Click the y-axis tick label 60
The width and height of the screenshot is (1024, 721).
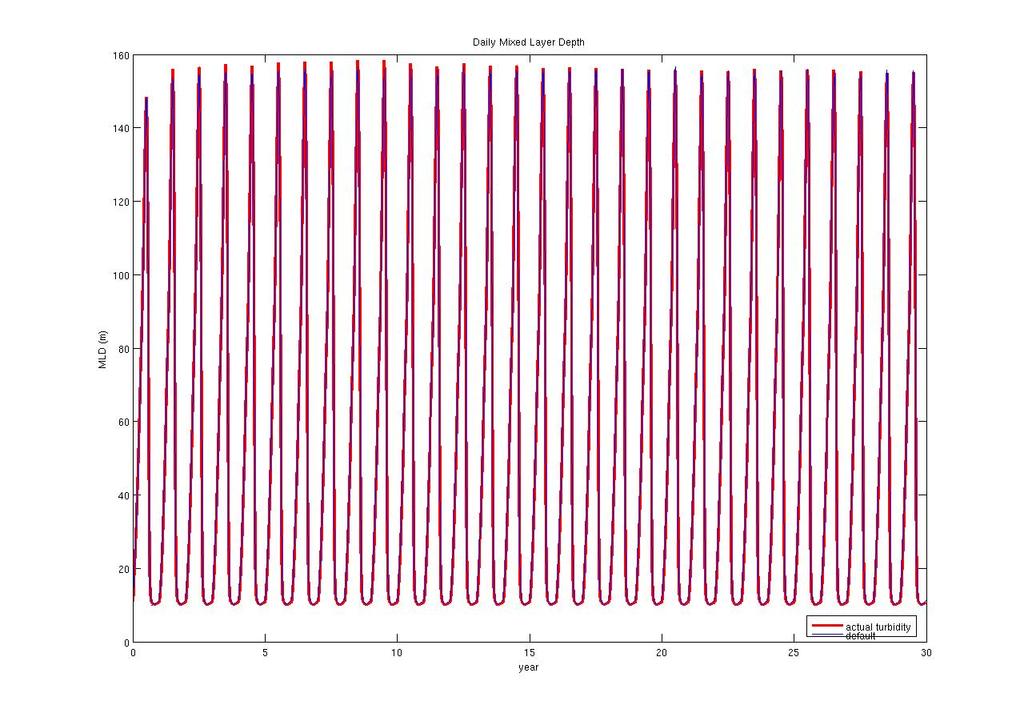click(123, 423)
